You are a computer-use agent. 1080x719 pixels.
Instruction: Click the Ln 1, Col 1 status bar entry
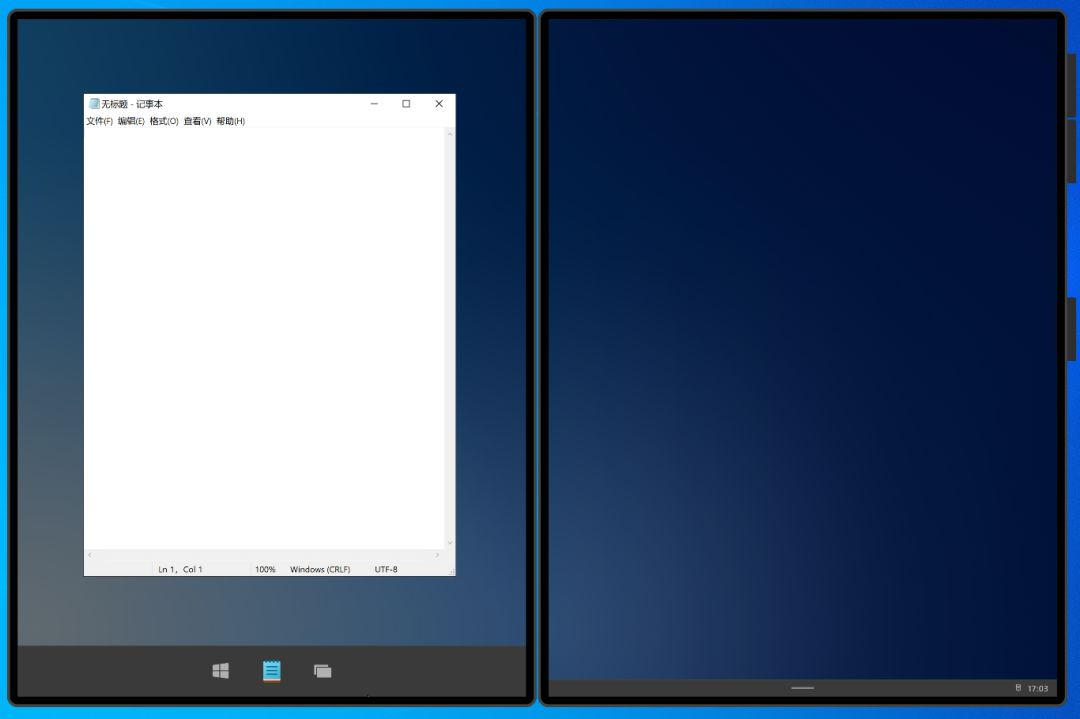pyautogui.click(x=180, y=570)
